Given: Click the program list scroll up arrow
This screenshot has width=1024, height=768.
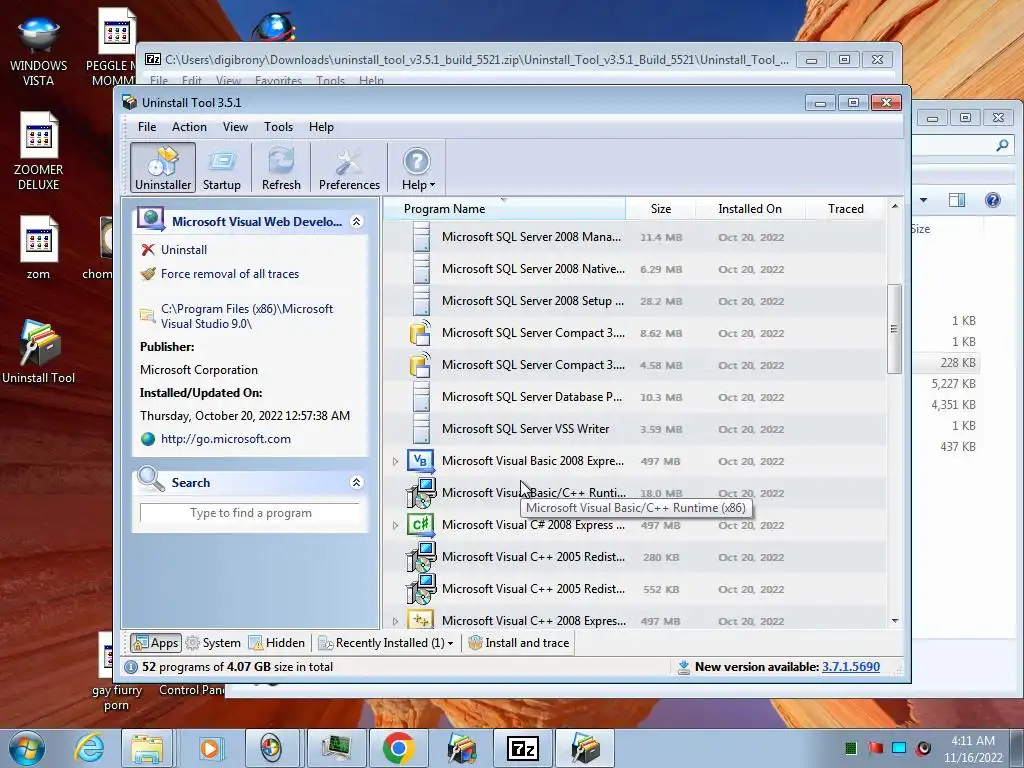Looking at the screenshot, I should (895, 206).
